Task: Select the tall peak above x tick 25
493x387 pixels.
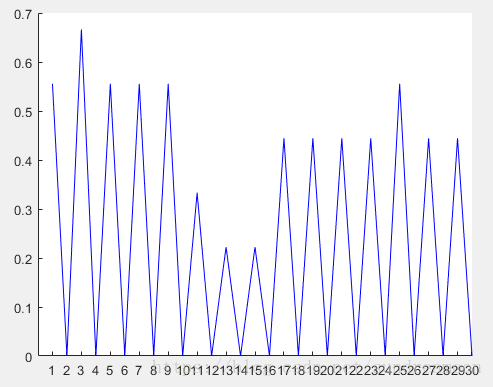Action: [x=400, y=84]
